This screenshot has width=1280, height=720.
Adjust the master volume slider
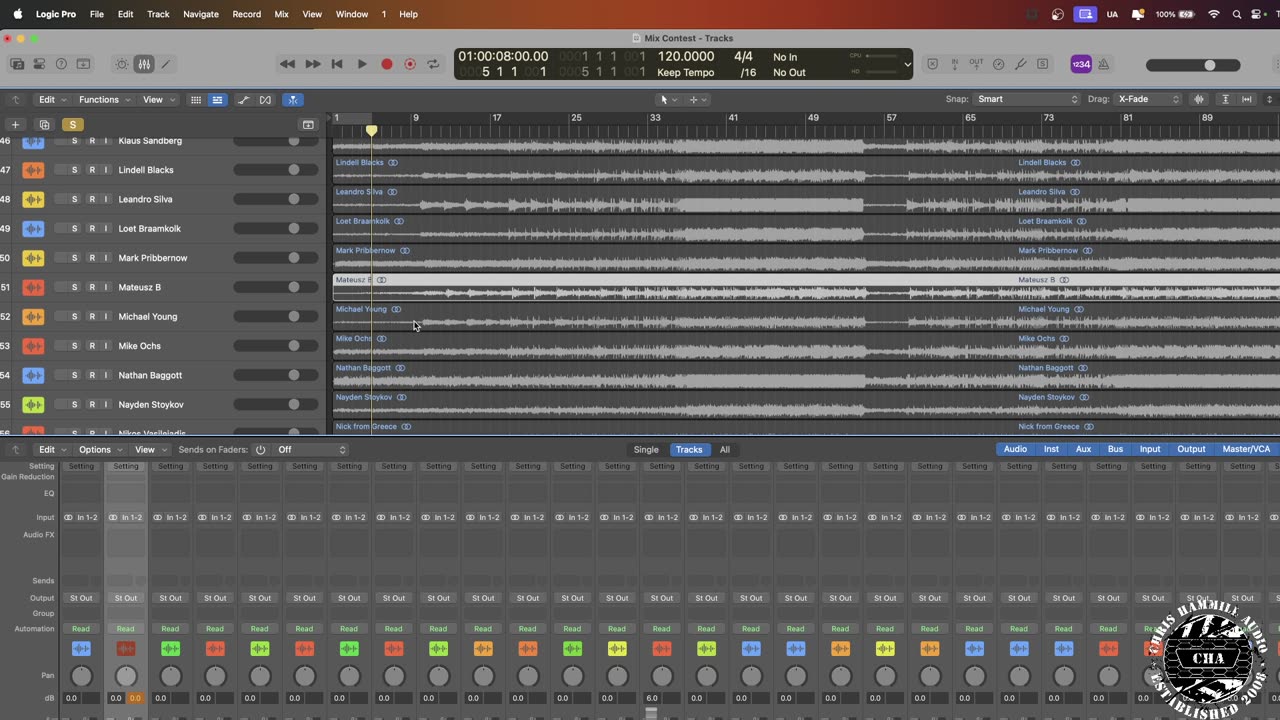[x=1193, y=65]
